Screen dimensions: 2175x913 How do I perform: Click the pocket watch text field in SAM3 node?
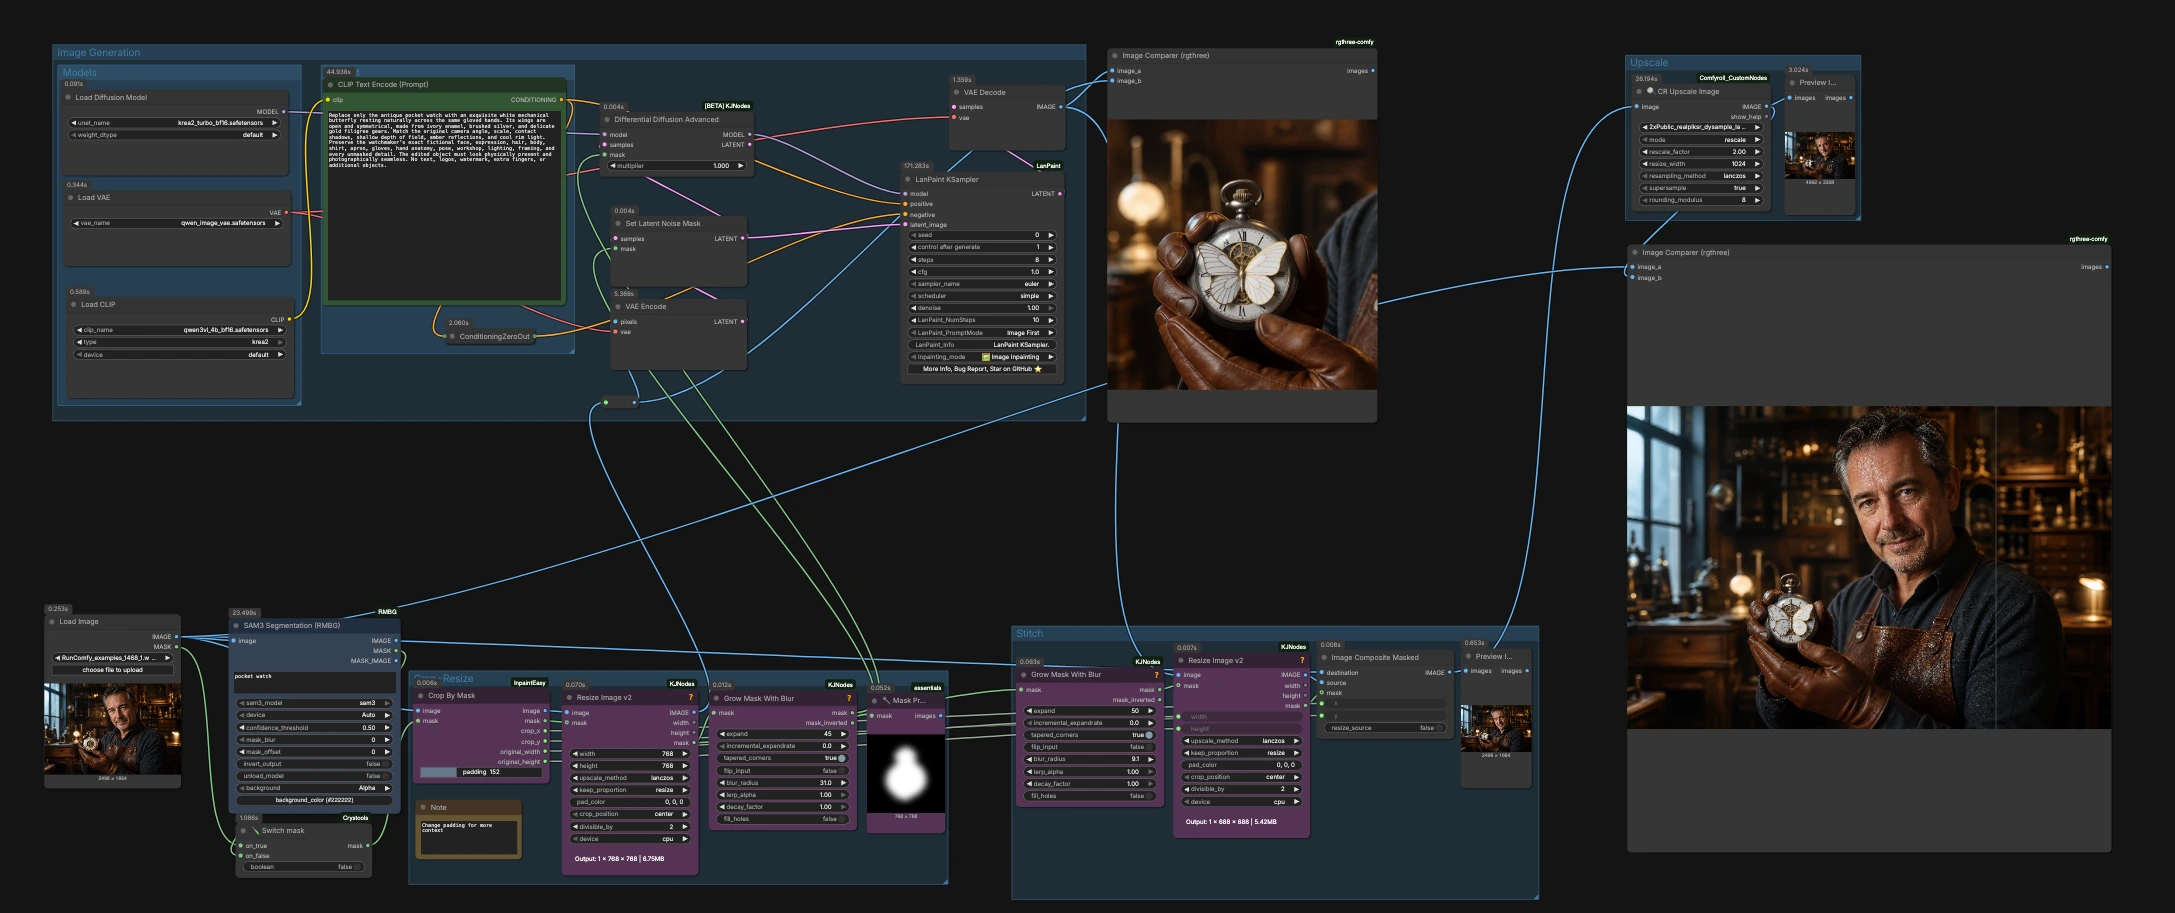[314, 682]
